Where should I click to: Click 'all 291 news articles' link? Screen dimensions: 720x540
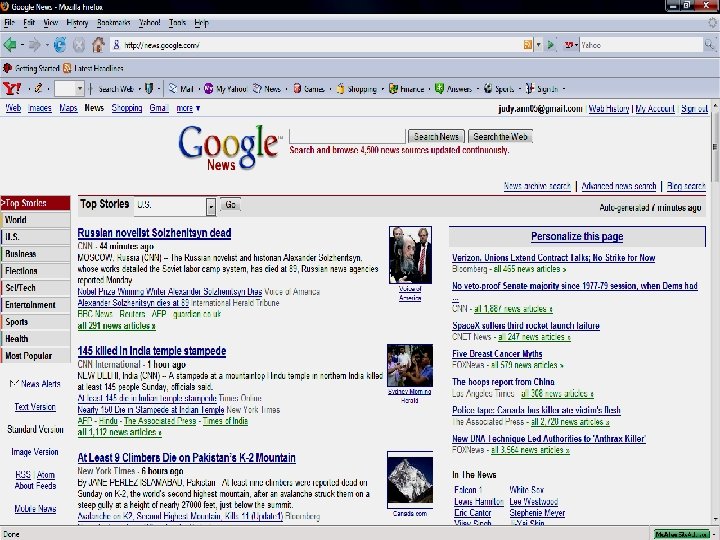point(116,326)
